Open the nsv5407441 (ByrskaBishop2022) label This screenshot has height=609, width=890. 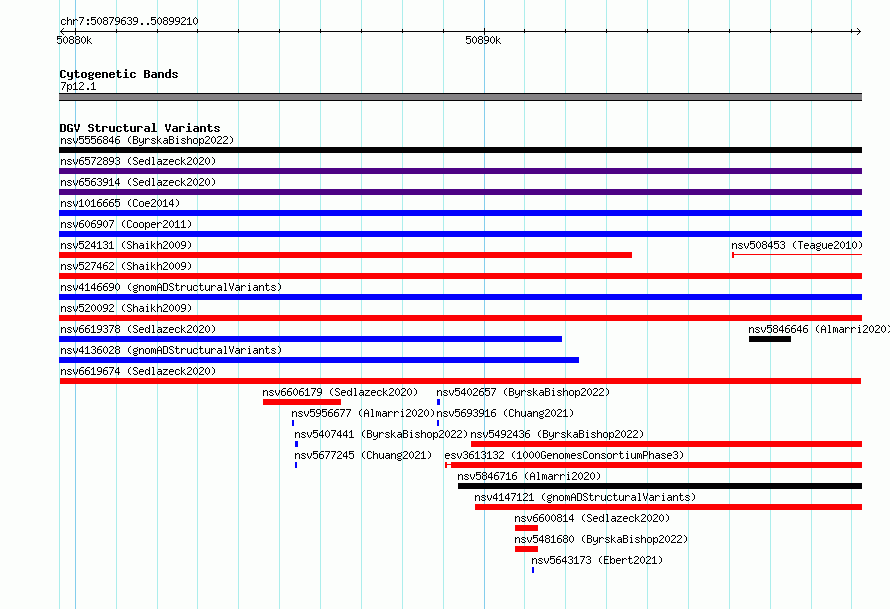pos(381,434)
